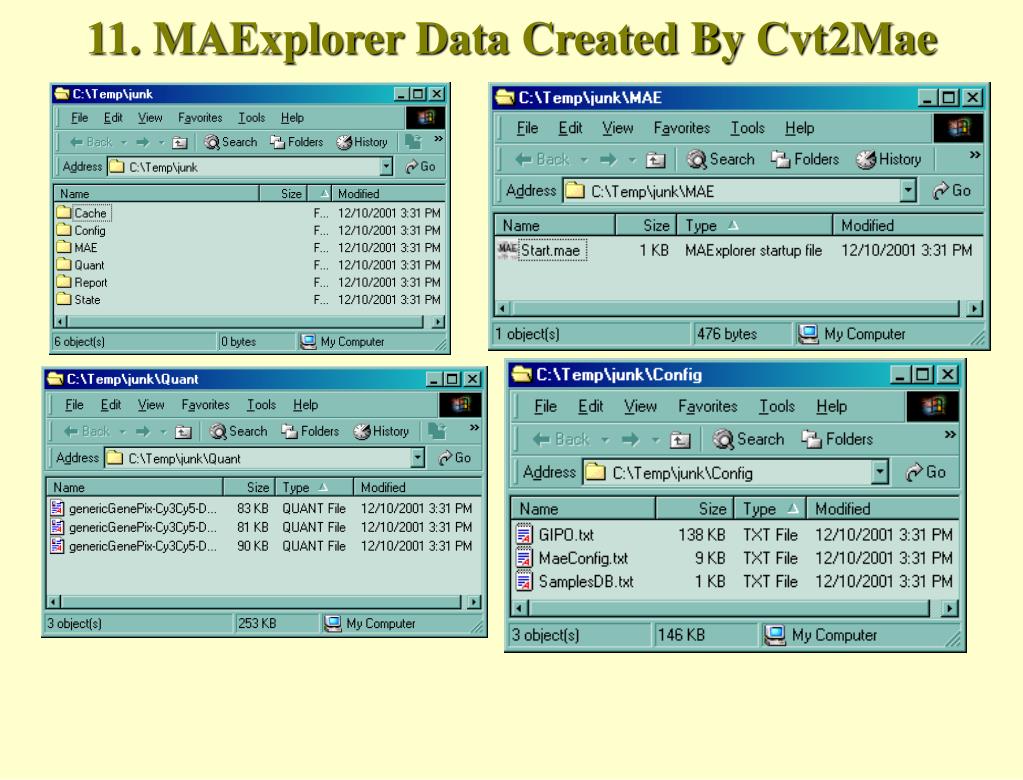Click Folders in junk window toolbar
The height and width of the screenshot is (780, 1023).
pos(297,142)
